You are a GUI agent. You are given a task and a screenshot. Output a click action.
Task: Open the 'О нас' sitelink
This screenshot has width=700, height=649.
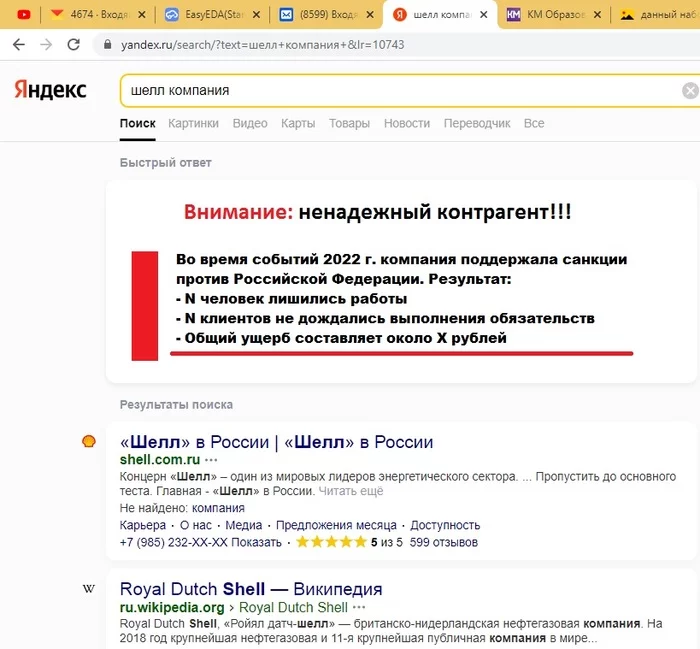coord(196,525)
